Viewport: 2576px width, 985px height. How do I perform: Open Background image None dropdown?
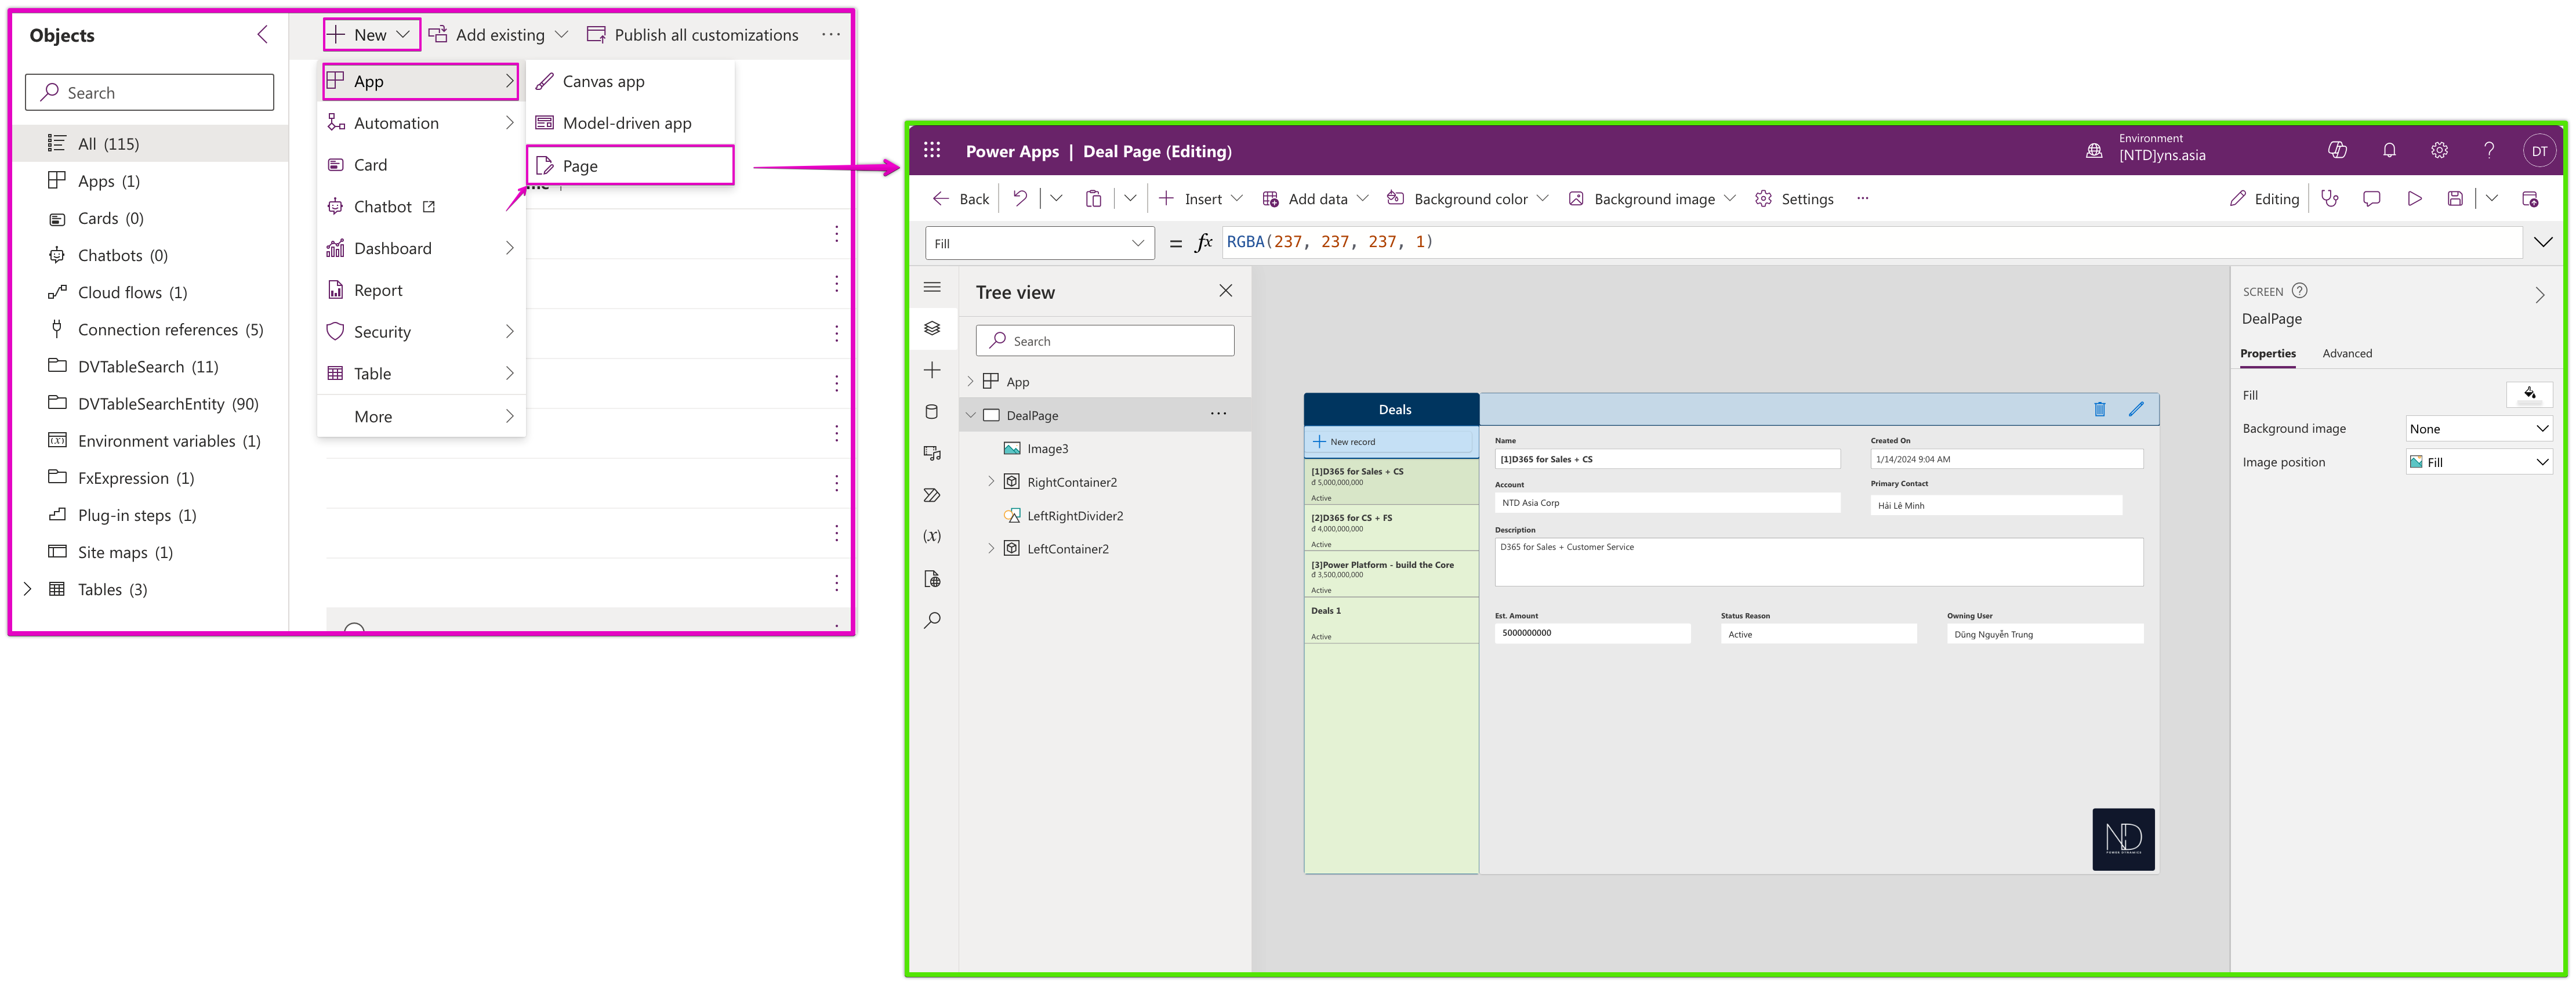2478,429
